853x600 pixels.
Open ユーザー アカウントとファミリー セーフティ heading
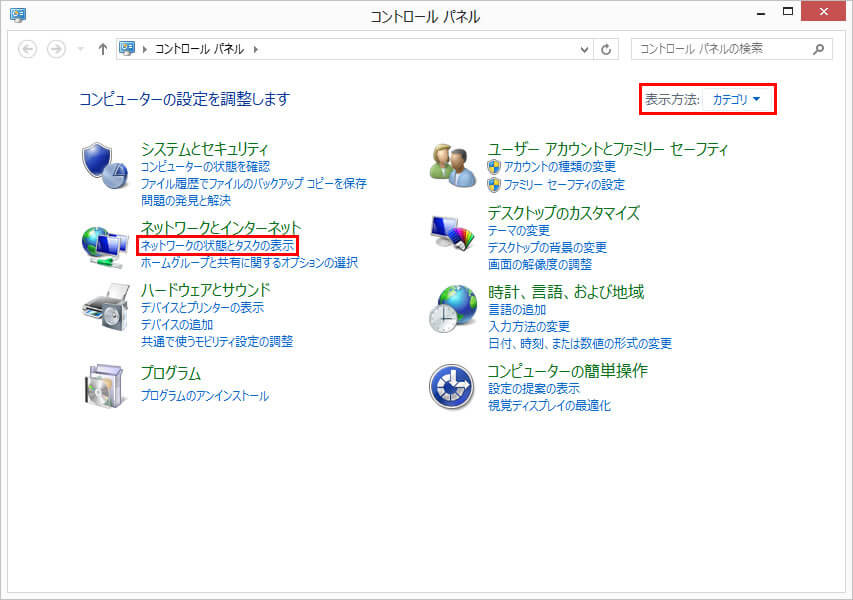coord(607,149)
